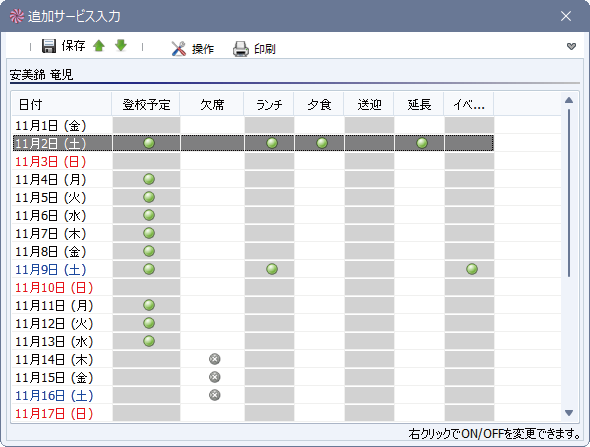Click the printer icon
The image size is (590, 447).
coord(240,49)
